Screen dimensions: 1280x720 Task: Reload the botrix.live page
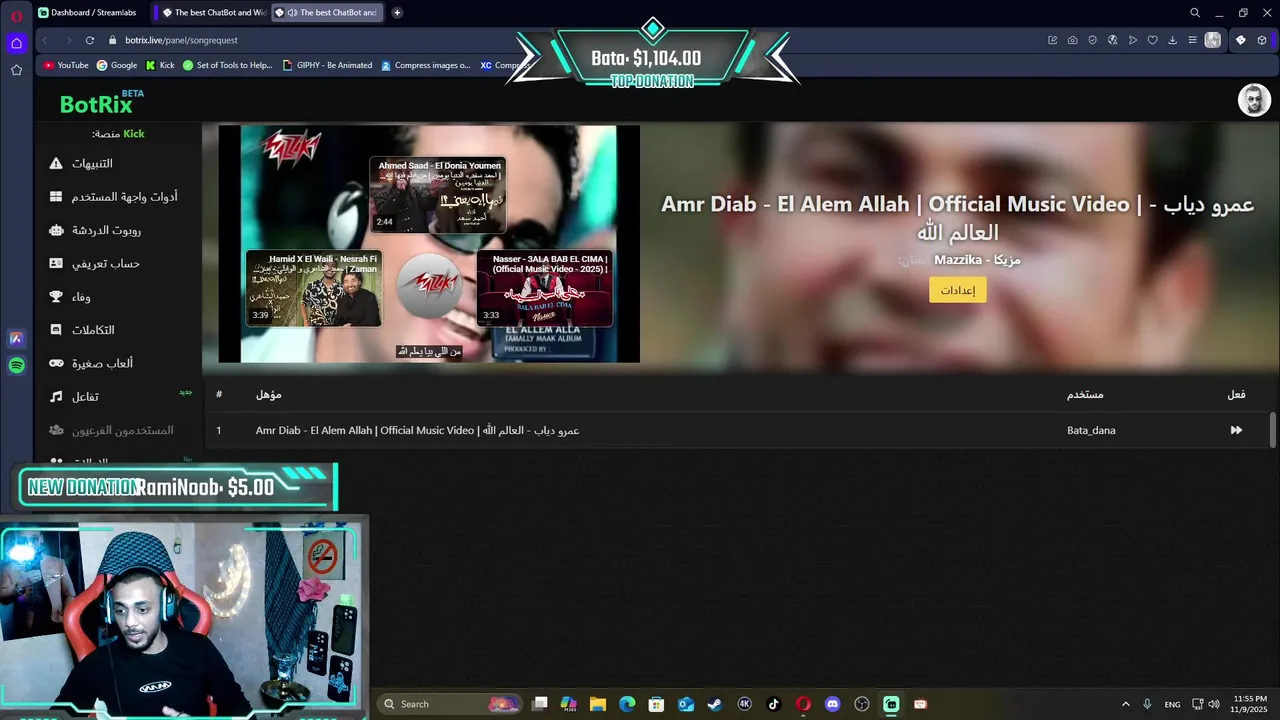(90, 40)
